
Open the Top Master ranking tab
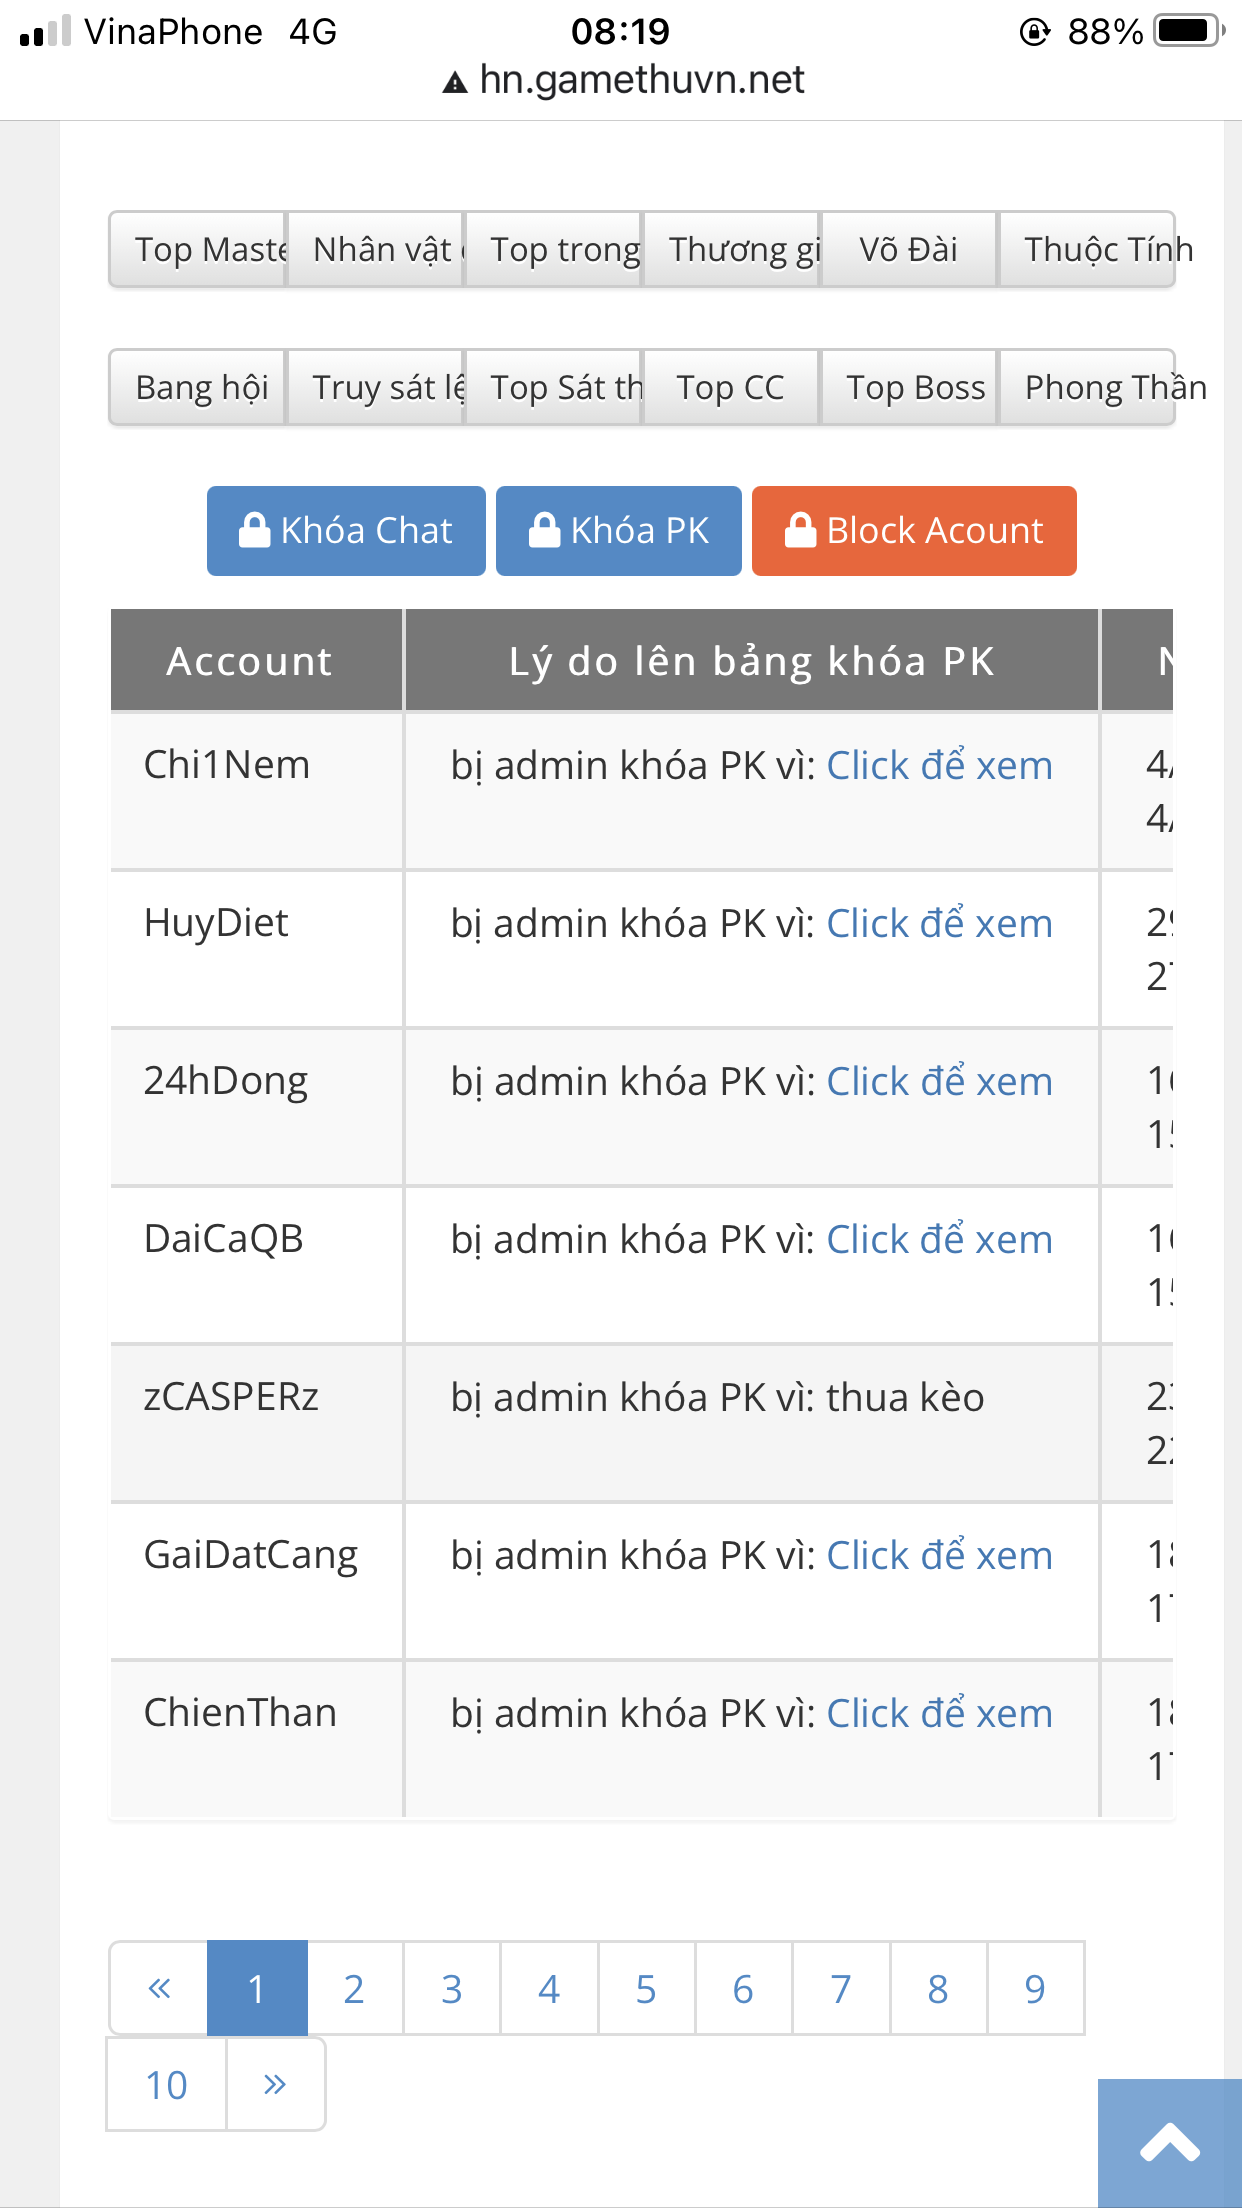198,249
